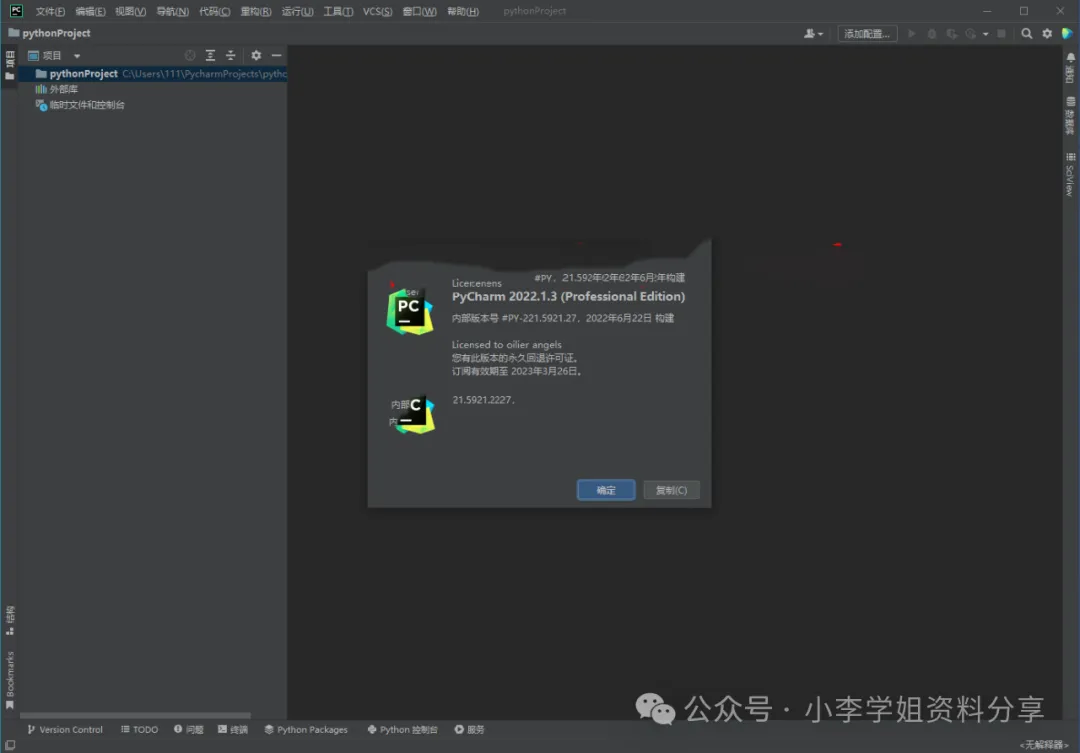Click the PyCharm 2022.1.3 (Professional Edition) title
This screenshot has height=753, width=1080.
pyautogui.click(x=568, y=296)
